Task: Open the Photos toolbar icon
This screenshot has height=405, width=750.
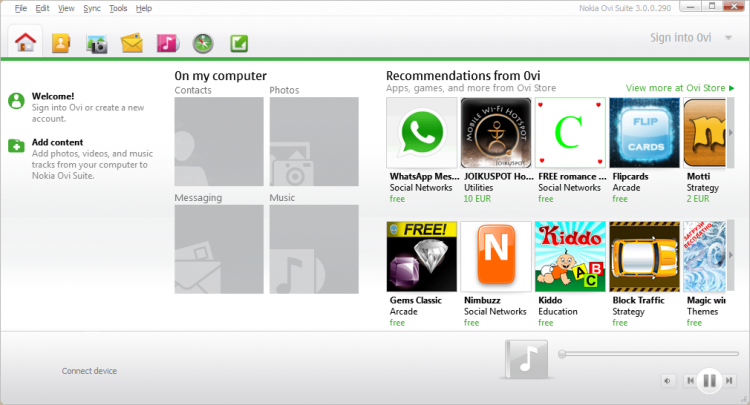Action: point(96,43)
